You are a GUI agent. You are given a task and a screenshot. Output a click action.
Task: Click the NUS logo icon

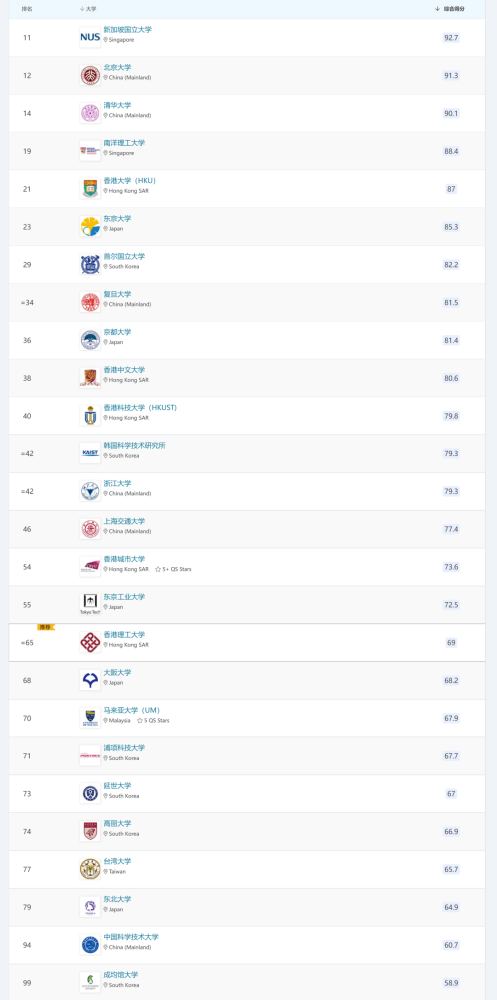(90, 38)
